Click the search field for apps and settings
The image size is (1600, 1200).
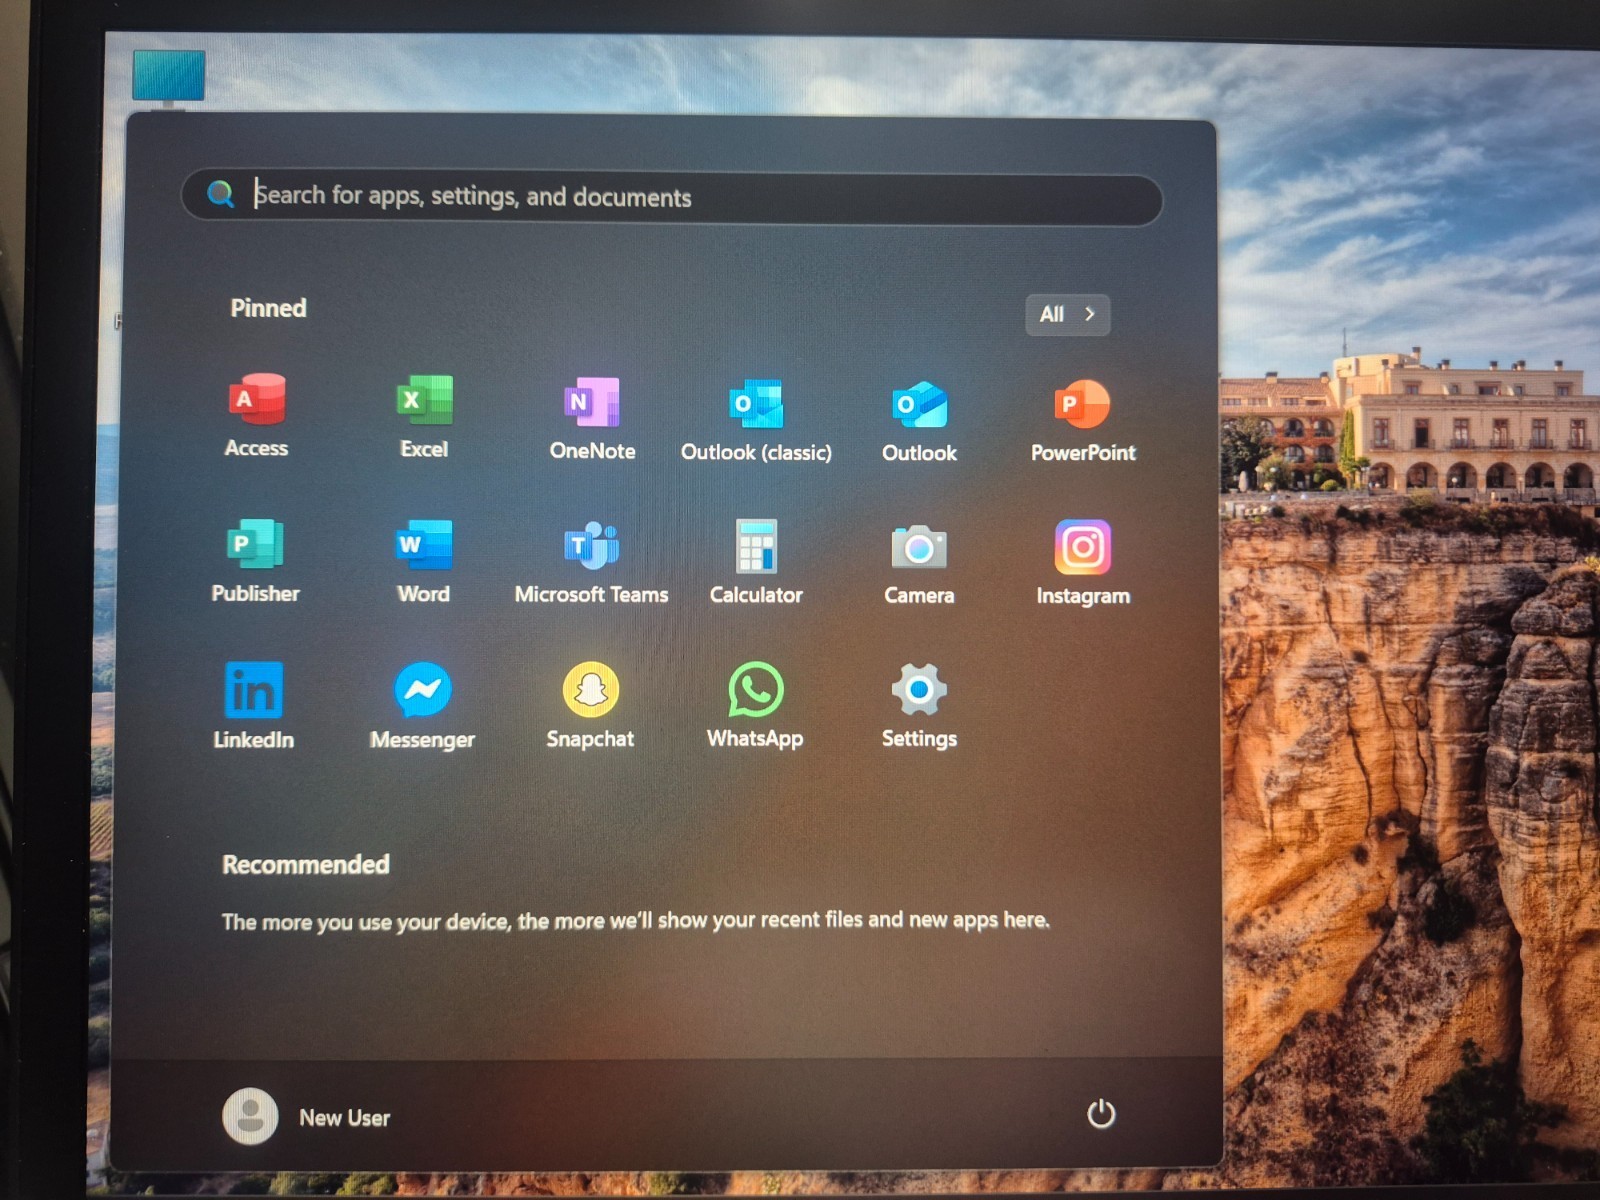[x=671, y=197]
